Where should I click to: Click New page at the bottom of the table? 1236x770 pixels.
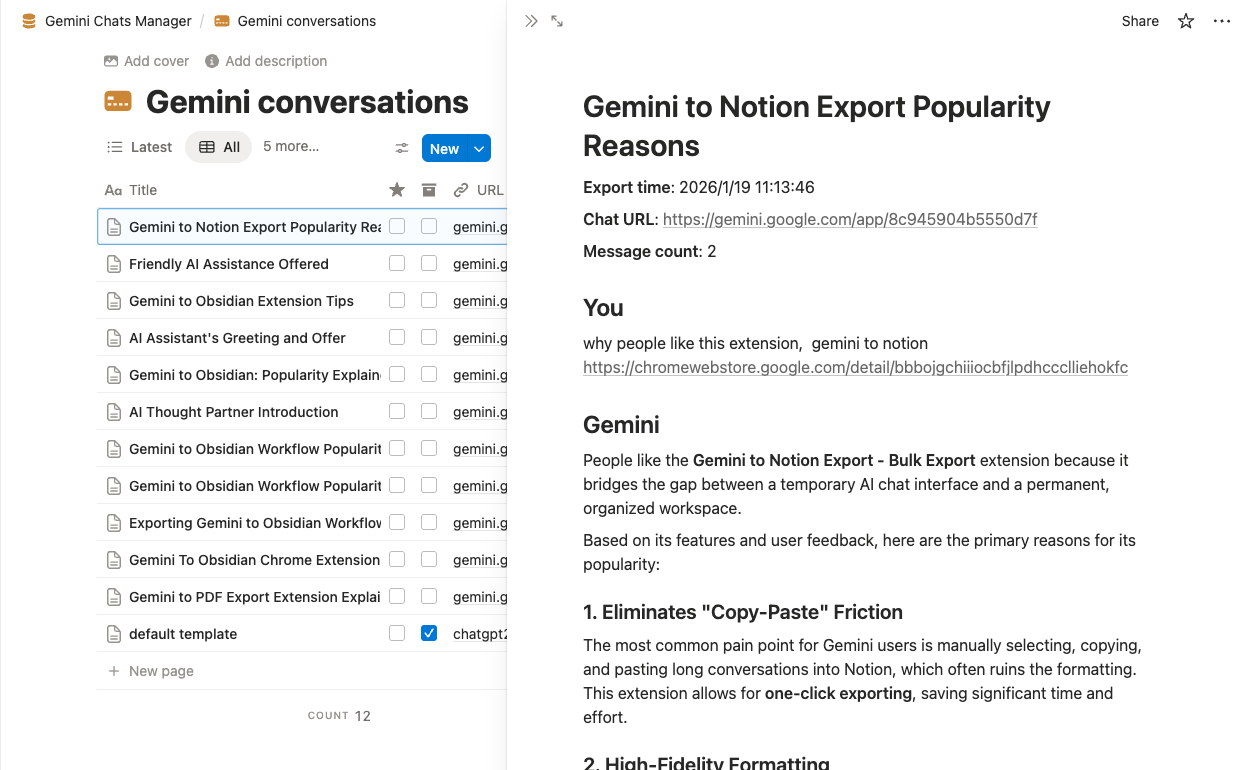click(151, 670)
